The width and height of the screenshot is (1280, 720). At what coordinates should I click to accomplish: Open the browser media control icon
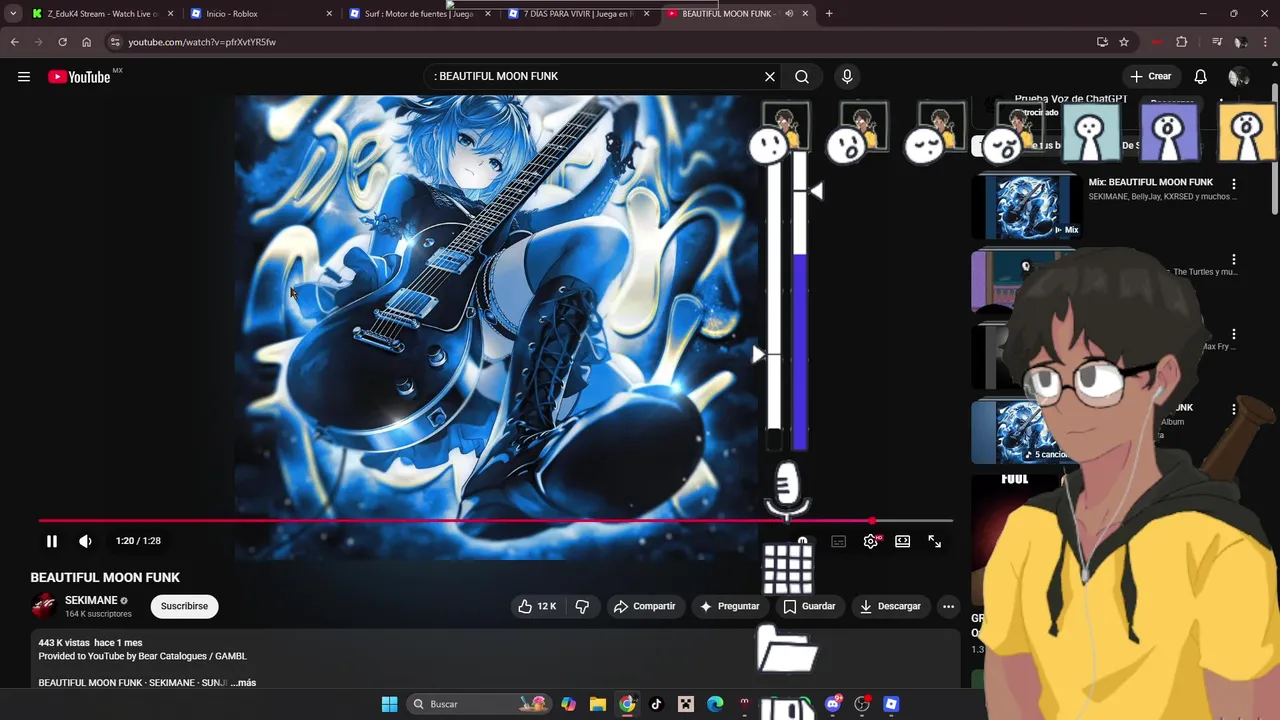(1217, 42)
